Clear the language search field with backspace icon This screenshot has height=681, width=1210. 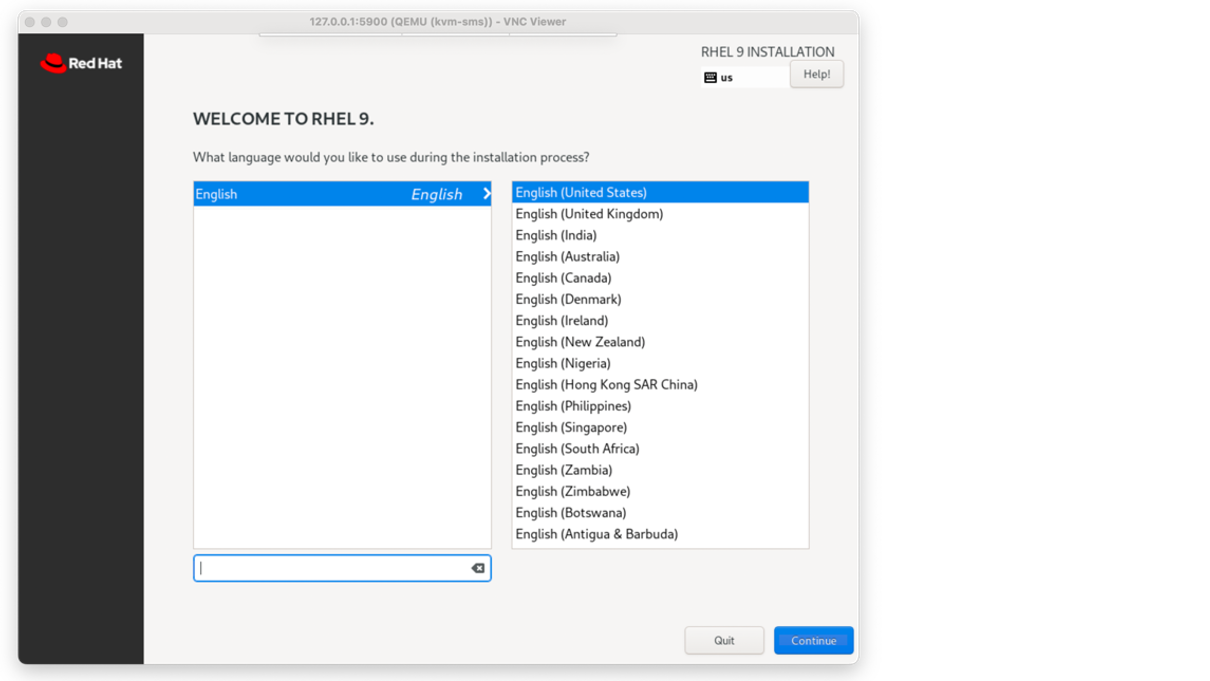pos(478,568)
